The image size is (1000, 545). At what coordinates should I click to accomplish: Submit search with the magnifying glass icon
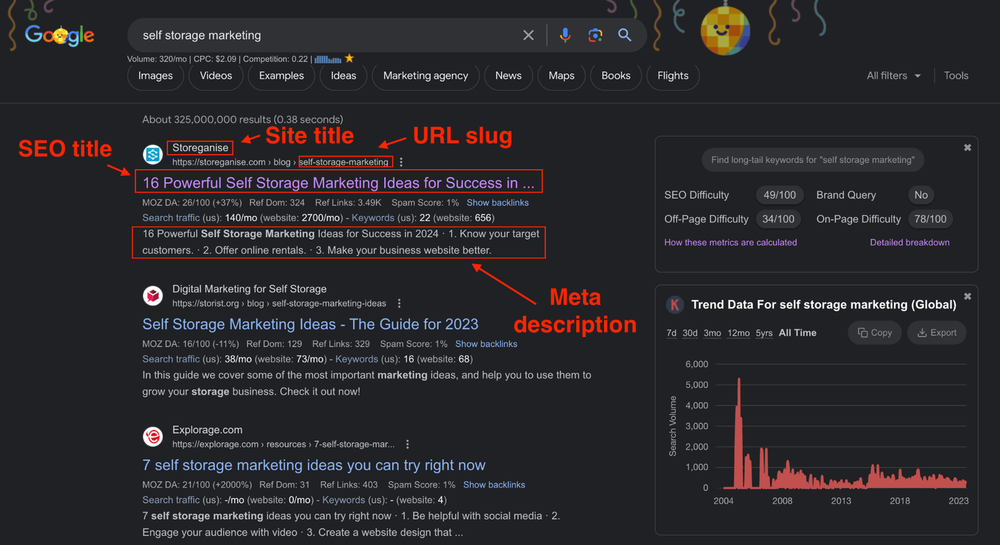point(624,35)
